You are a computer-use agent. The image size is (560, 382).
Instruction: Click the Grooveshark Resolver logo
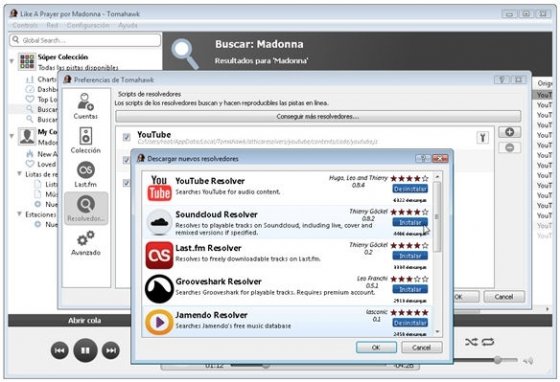[159, 289]
